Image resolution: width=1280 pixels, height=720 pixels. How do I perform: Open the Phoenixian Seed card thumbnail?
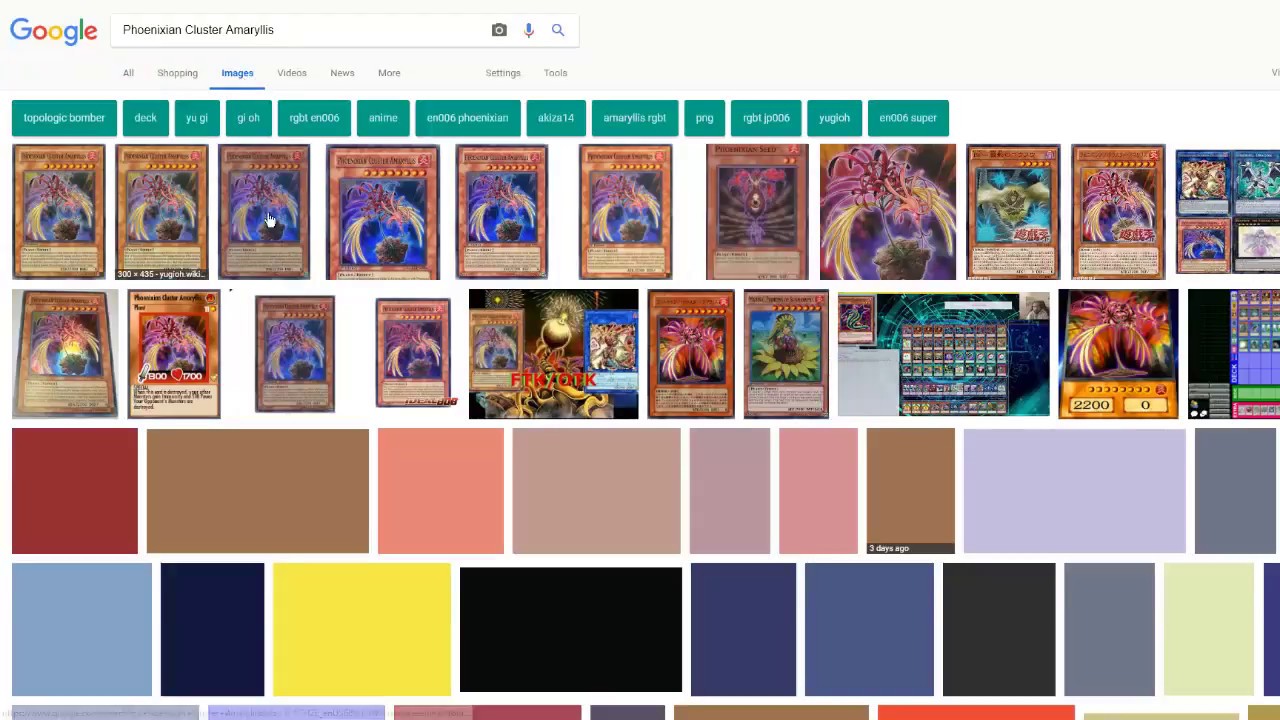click(757, 212)
